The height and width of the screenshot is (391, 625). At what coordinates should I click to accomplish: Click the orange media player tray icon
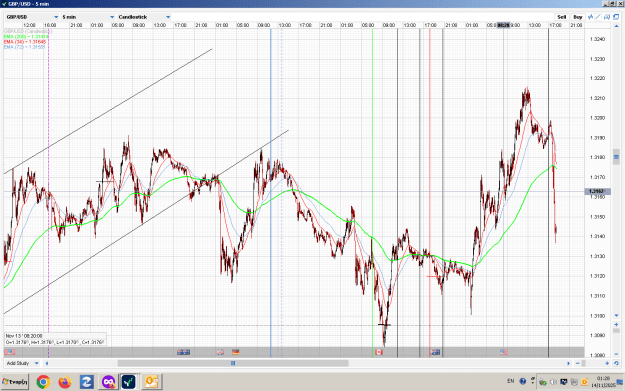click(584, 382)
